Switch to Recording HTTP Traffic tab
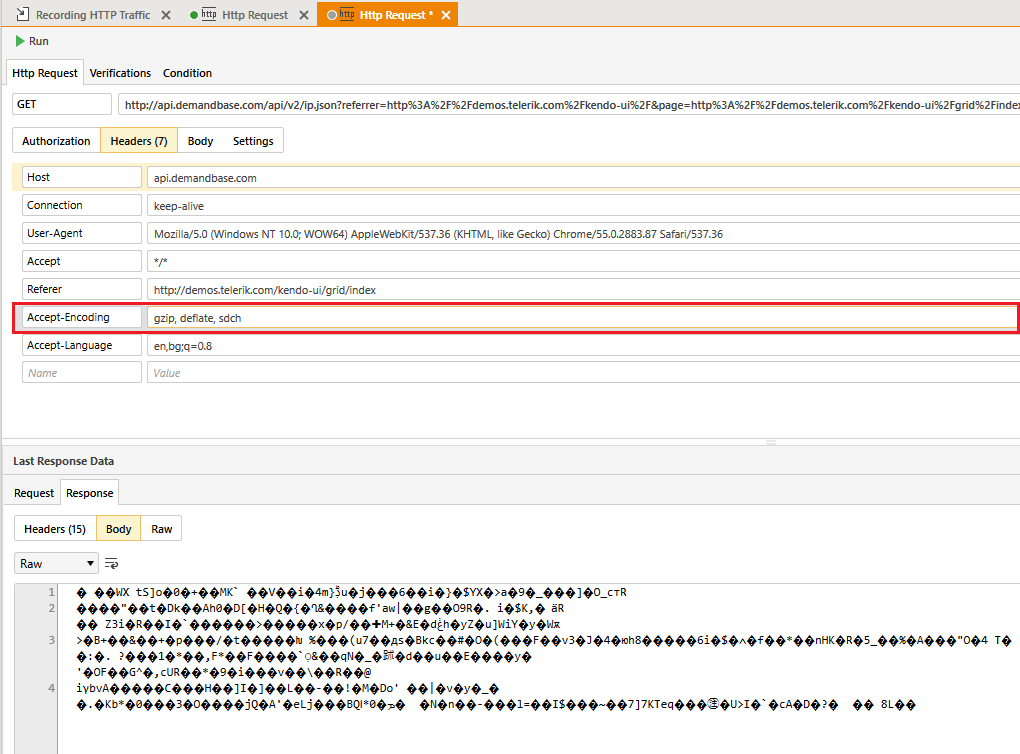Screen dimensions: 1020x754 pos(92,14)
